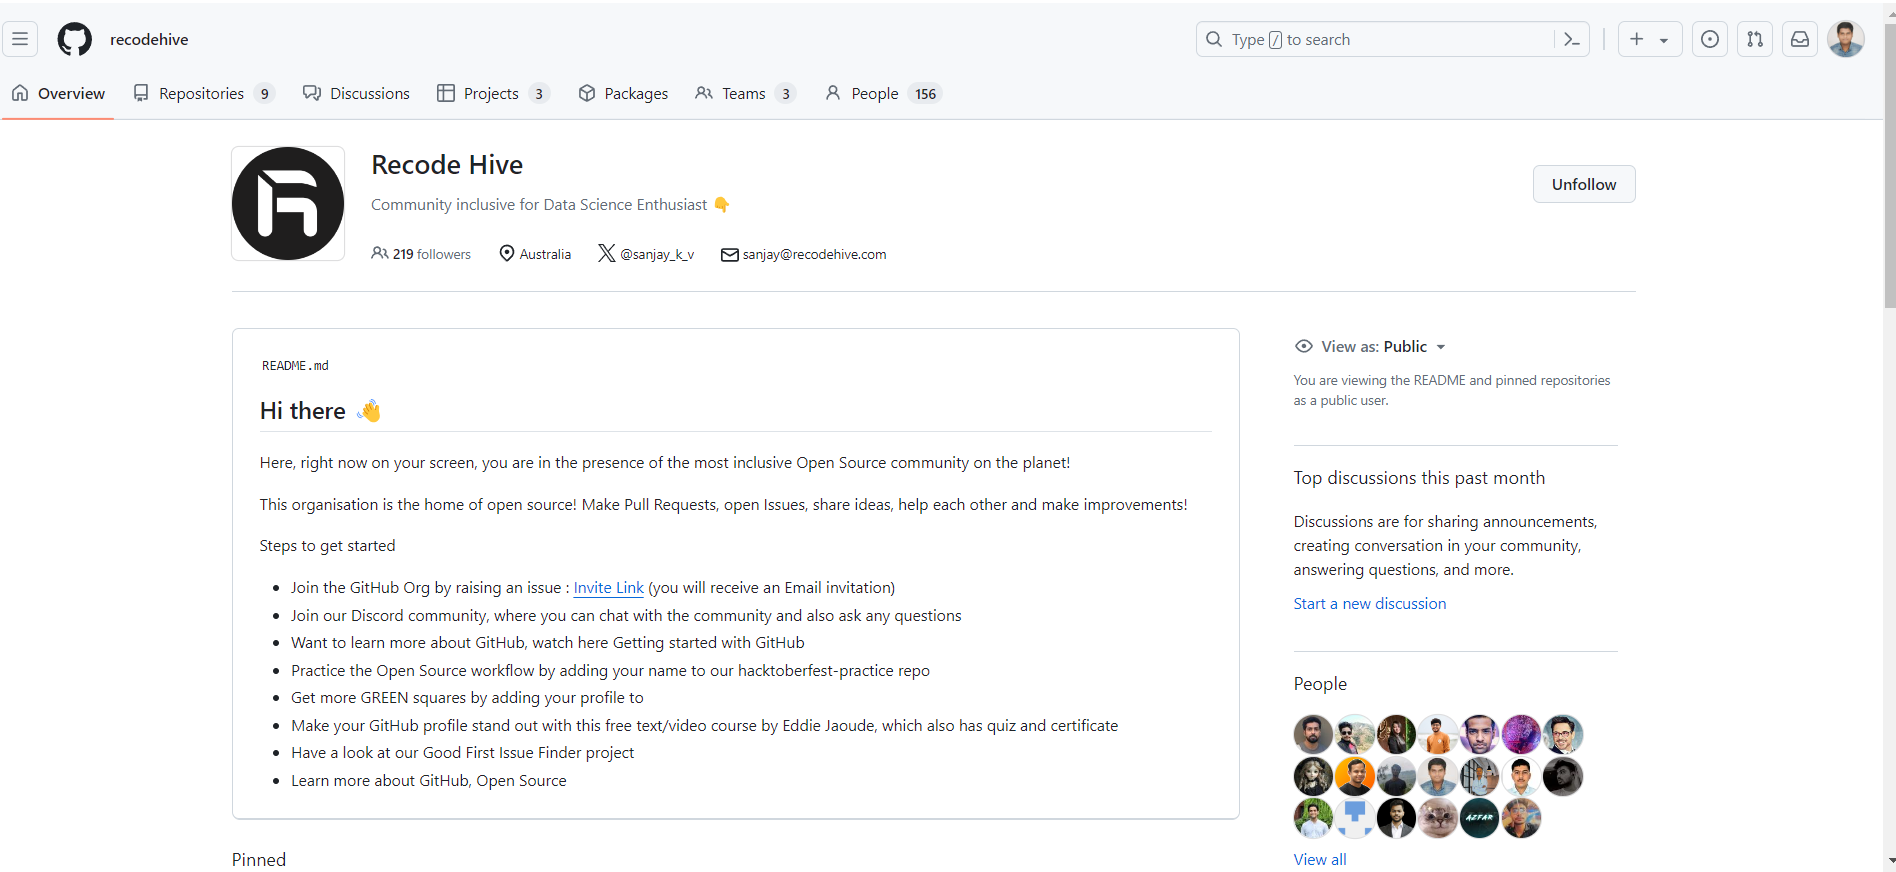The height and width of the screenshot is (872, 1896).
Task: Click the followers people icon
Action: point(380,253)
